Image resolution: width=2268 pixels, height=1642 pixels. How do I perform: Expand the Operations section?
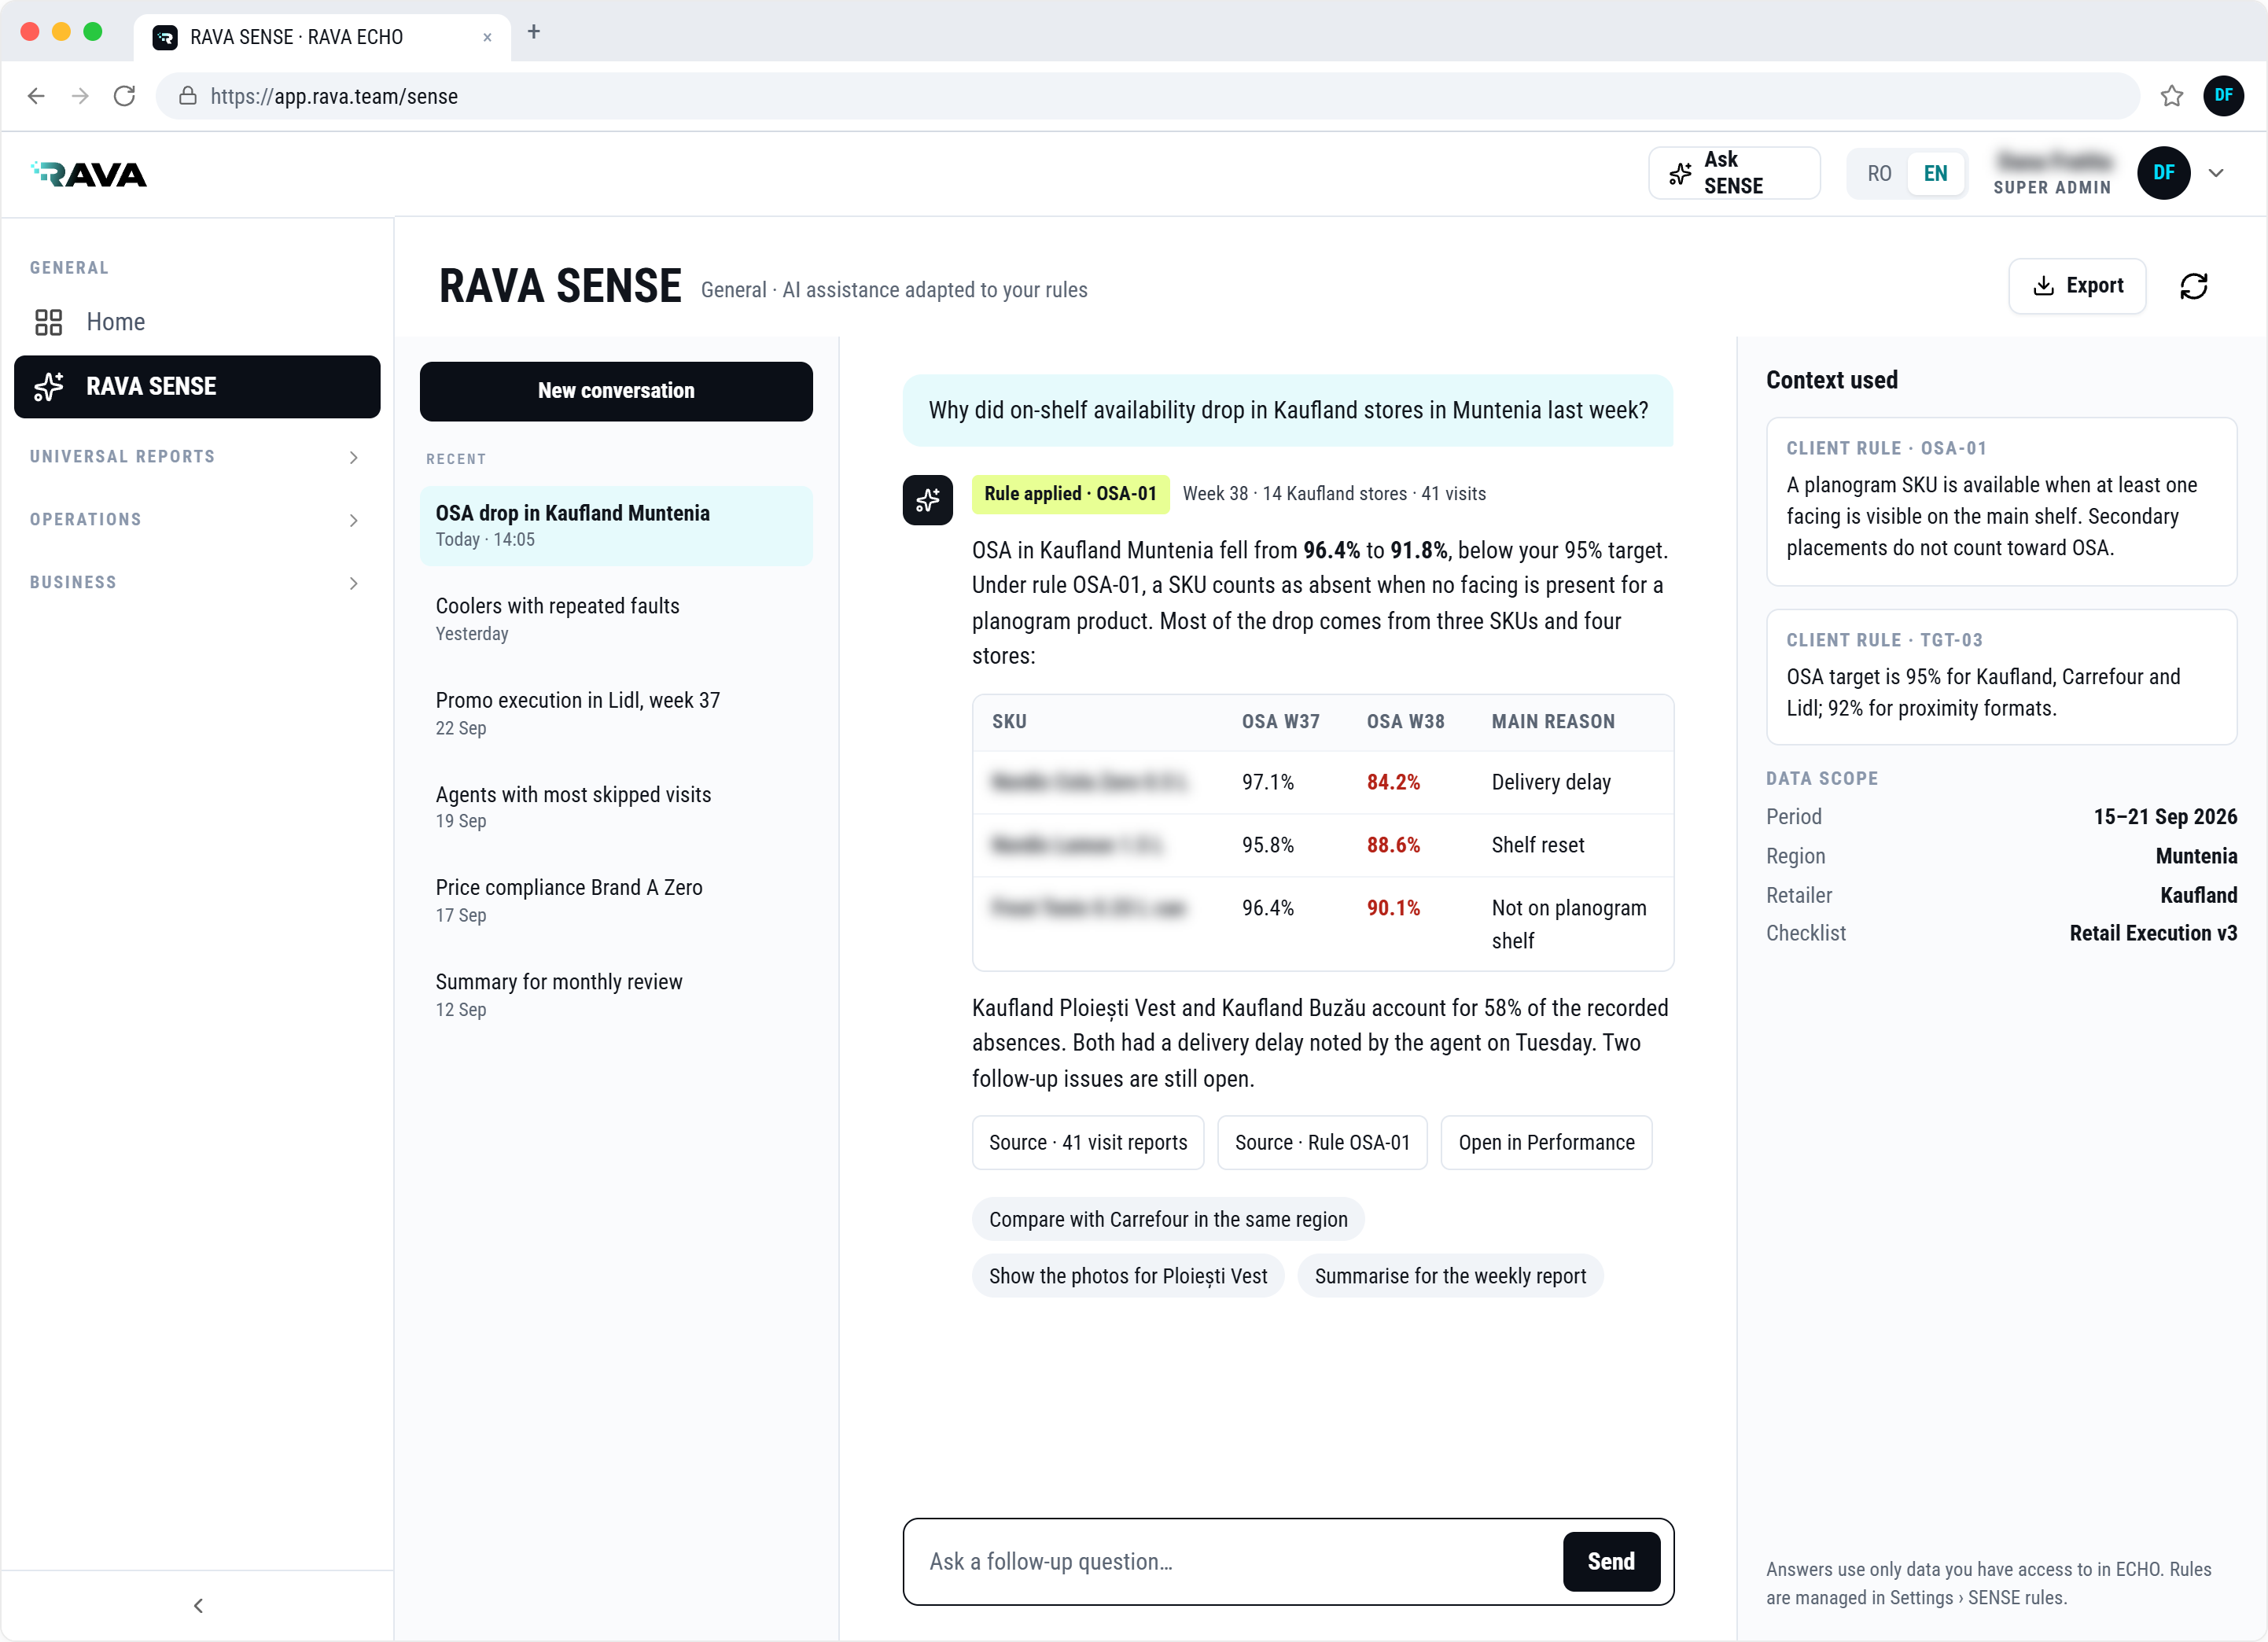pyautogui.click(x=197, y=520)
